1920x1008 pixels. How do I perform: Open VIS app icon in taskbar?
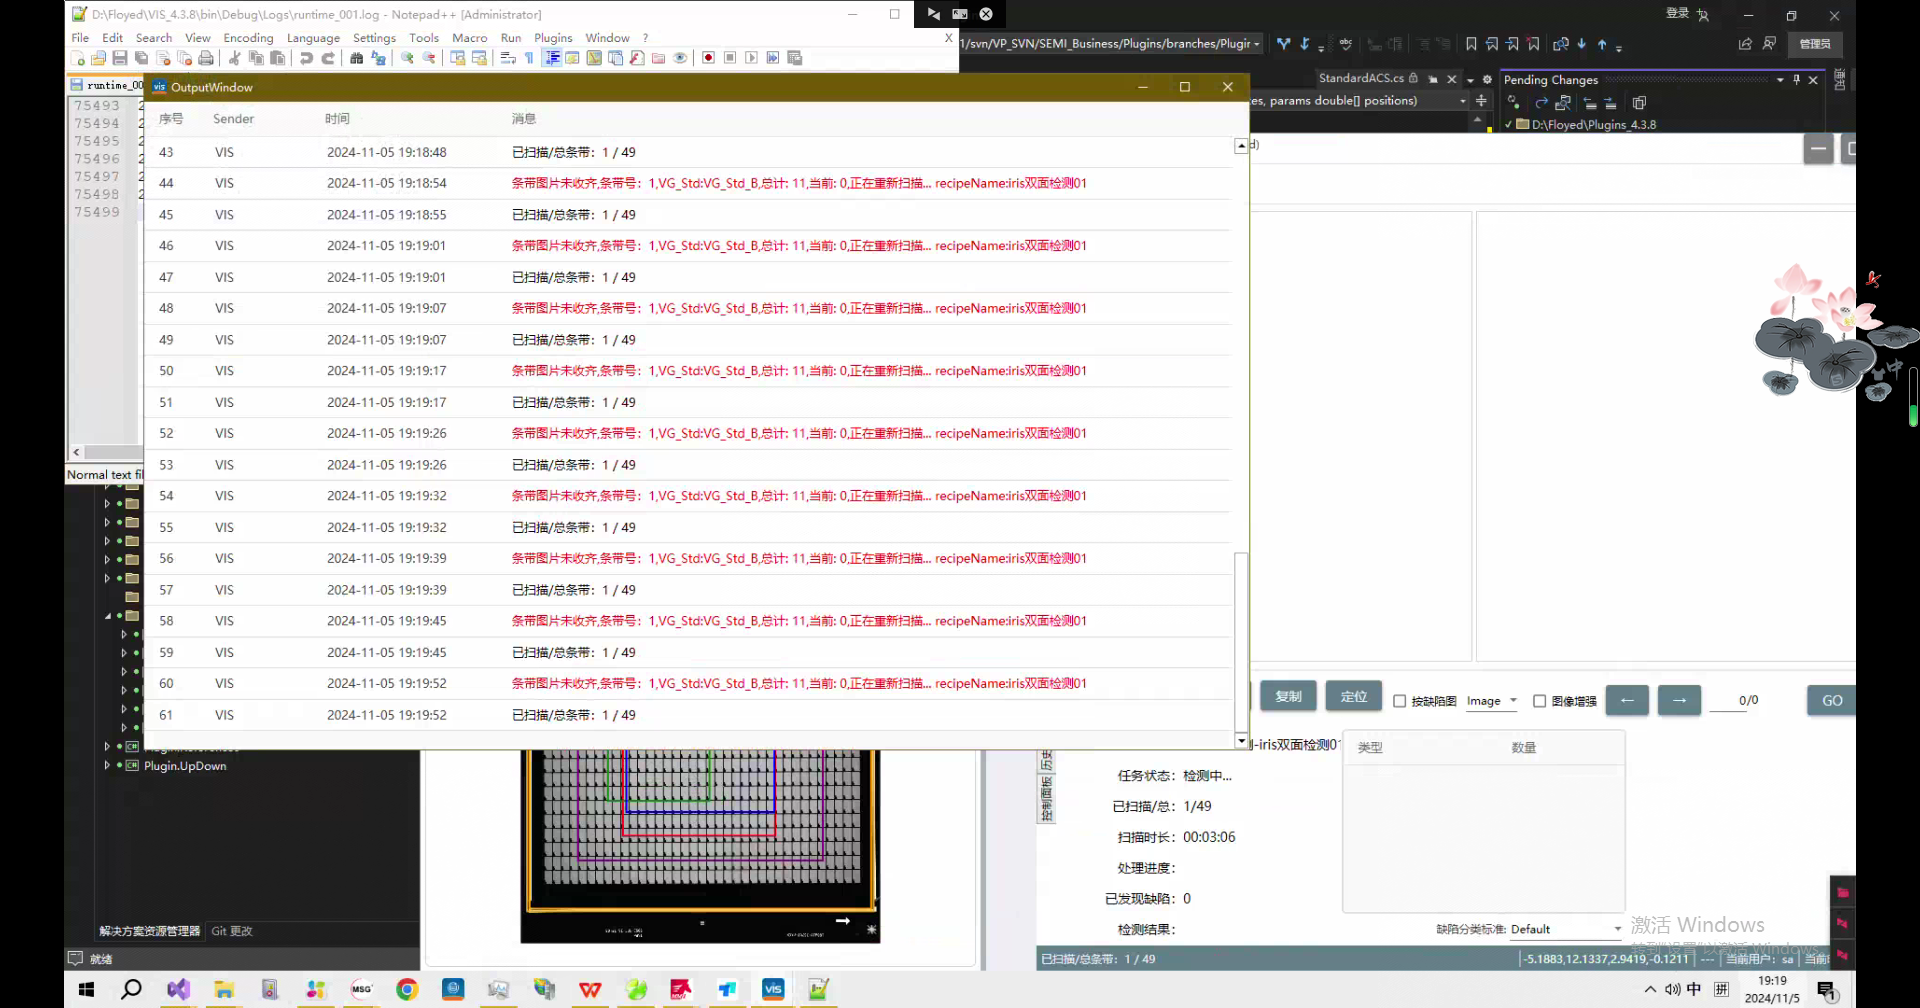773,989
